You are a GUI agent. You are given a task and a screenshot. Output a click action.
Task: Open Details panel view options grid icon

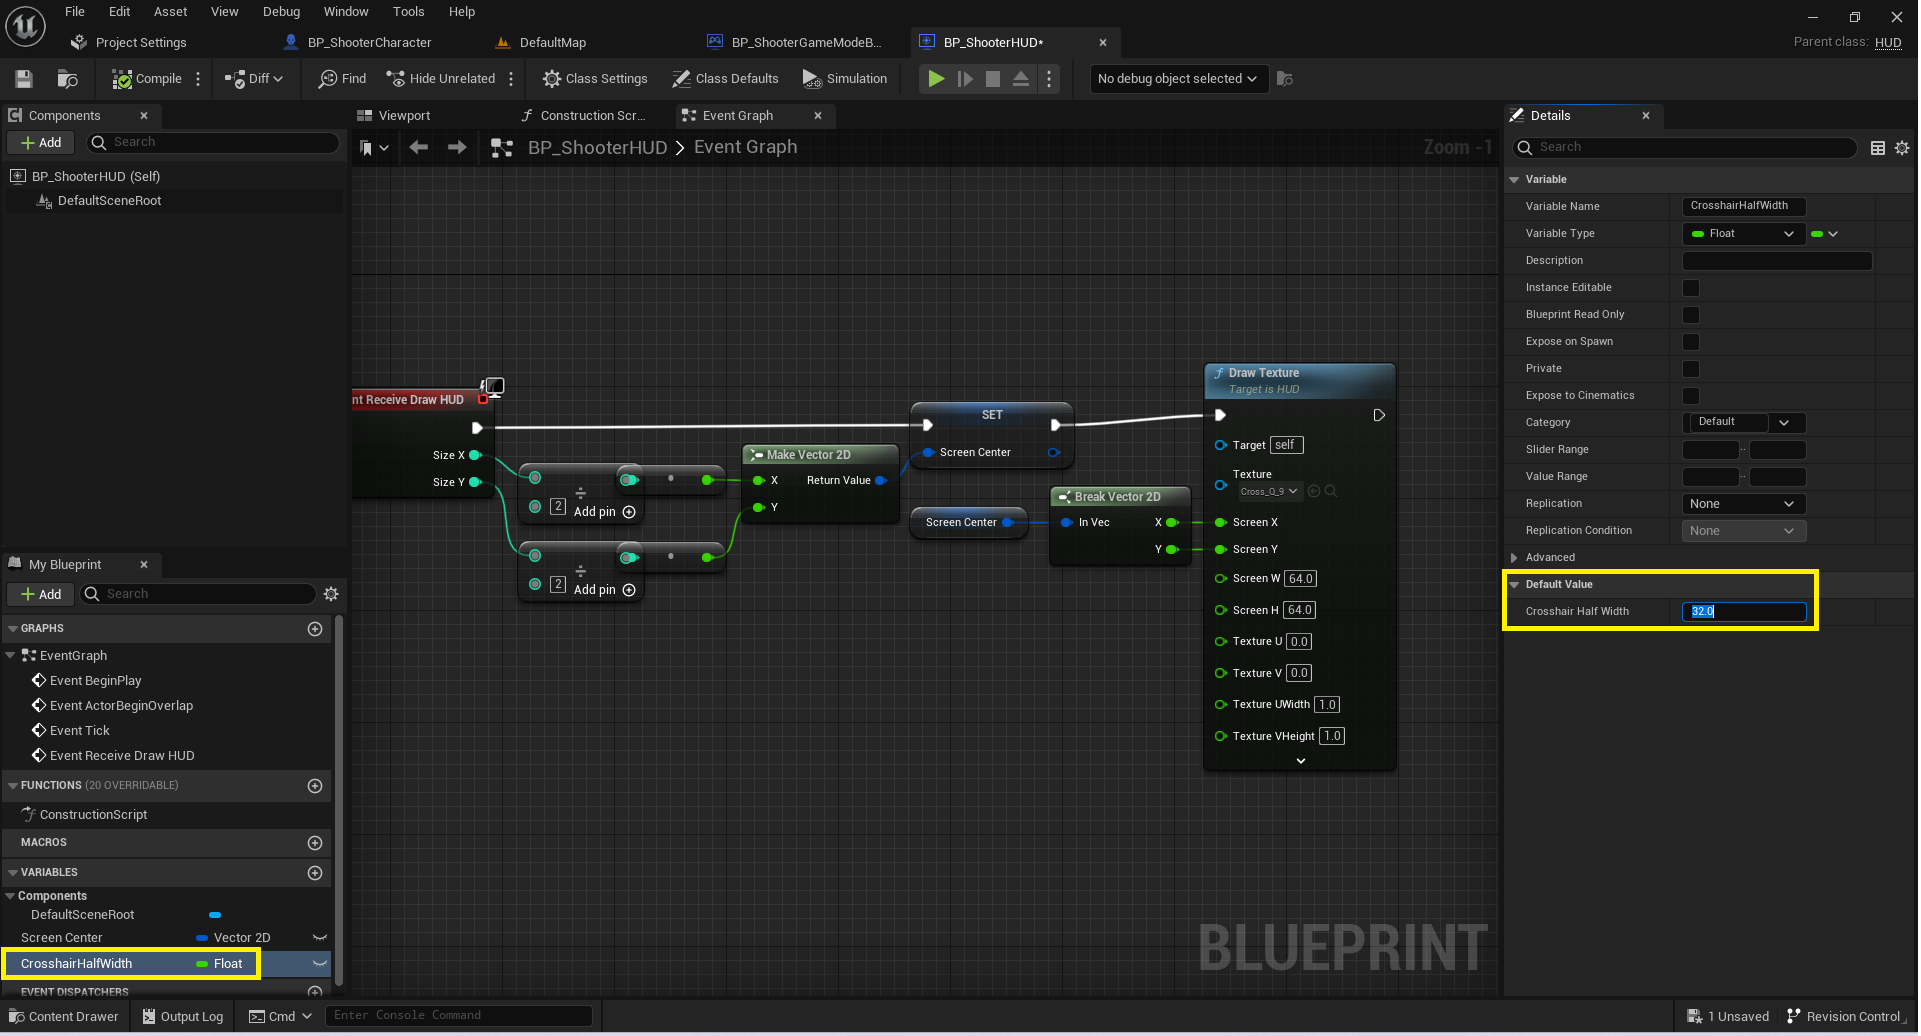[x=1878, y=148]
